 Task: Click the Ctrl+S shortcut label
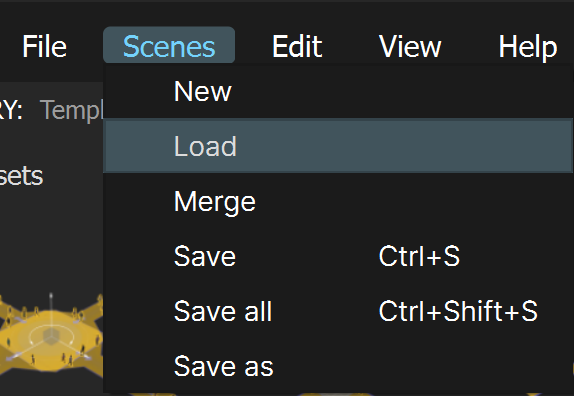(x=419, y=256)
